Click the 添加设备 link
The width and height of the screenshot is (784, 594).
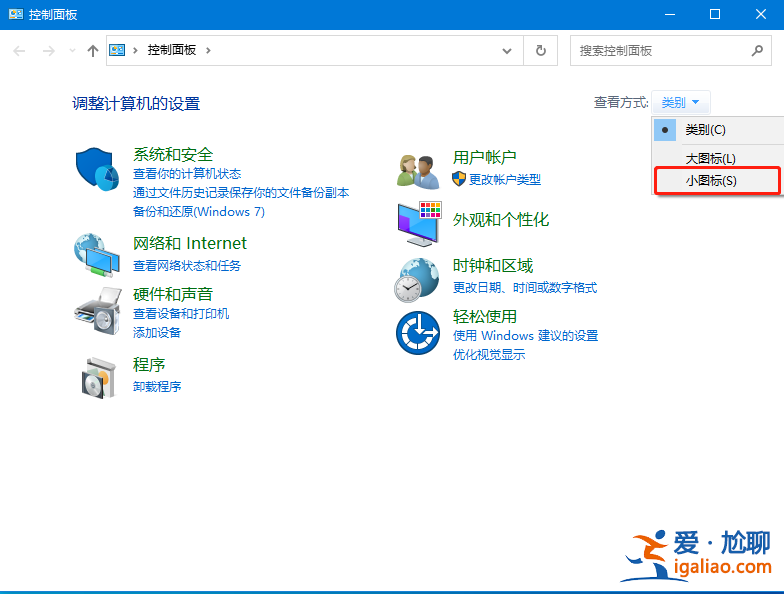(156, 332)
